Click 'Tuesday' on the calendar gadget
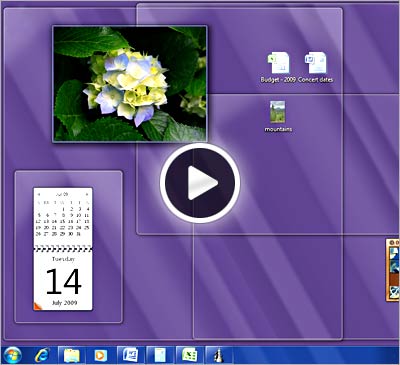Image resolution: width=400 pixels, height=365 pixels. click(63, 259)
